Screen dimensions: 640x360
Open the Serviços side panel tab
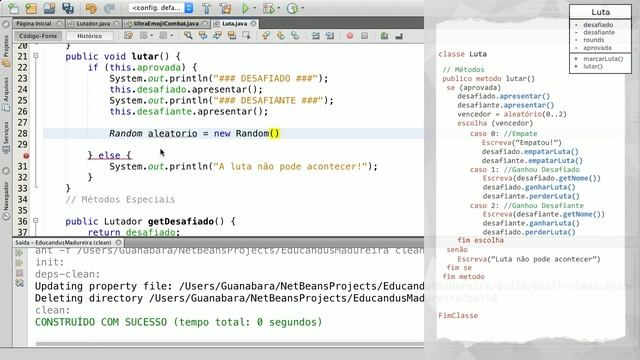6,138
